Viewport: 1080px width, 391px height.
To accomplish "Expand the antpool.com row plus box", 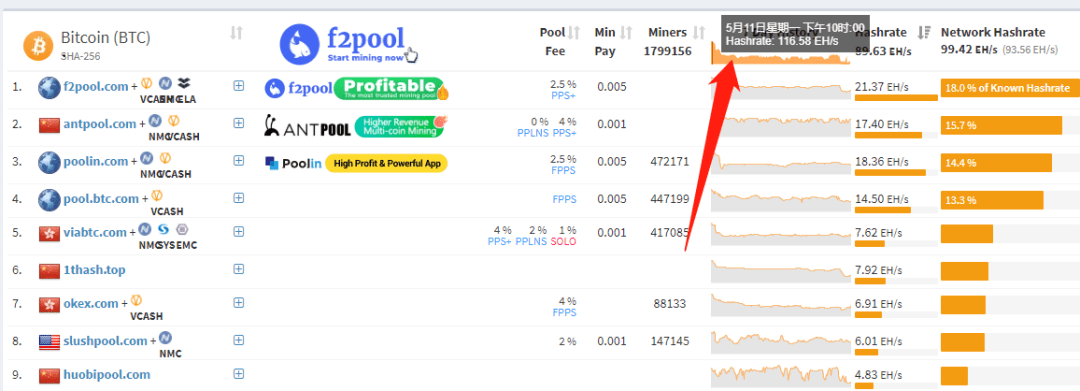I will [239, 123].
